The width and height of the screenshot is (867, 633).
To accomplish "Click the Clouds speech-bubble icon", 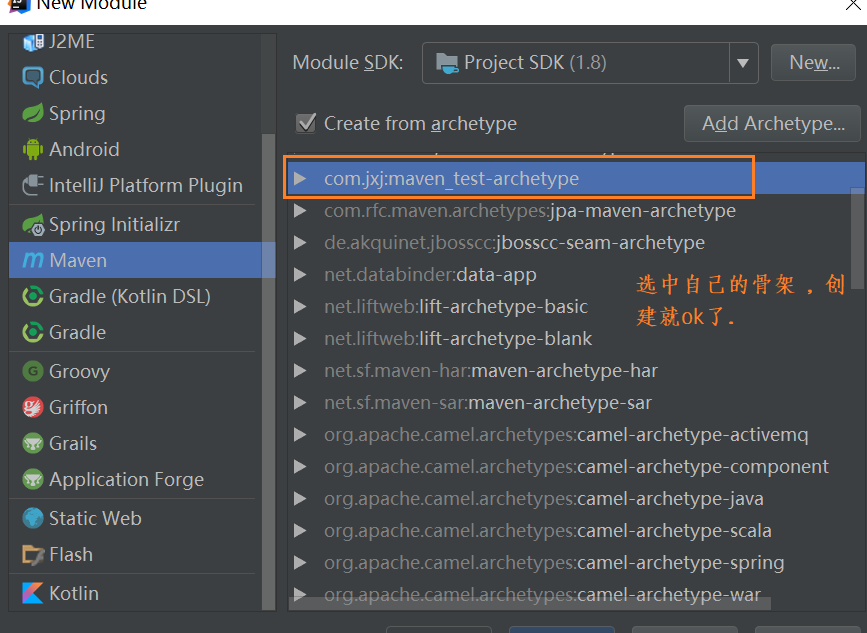I will (x=33, y=77).
